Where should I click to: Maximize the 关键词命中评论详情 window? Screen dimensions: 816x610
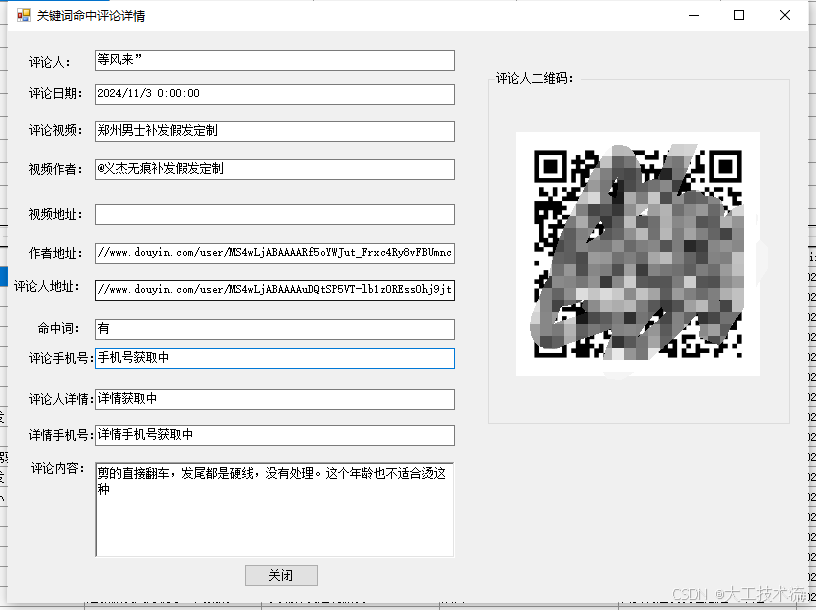[739, 16]
